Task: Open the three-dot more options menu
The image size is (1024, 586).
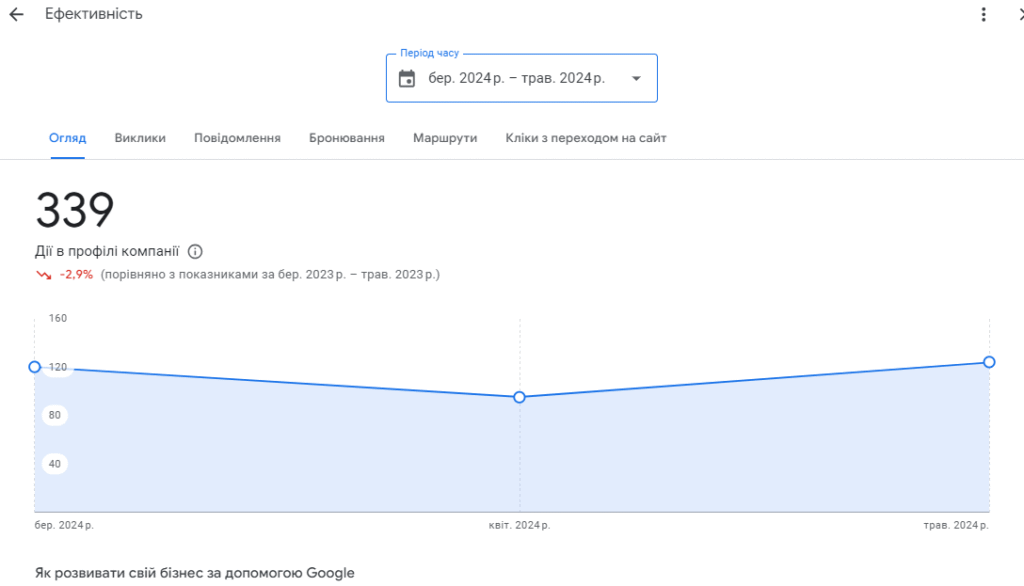Action: [984, 14]
